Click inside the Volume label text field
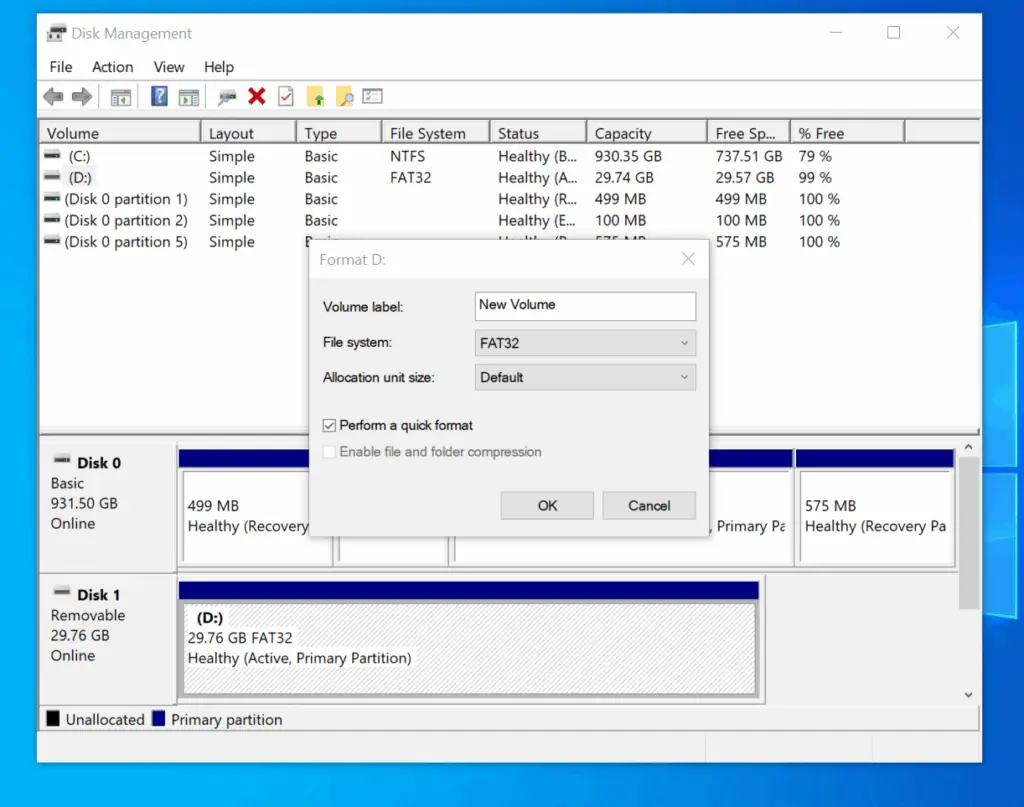The height and width of the screenshot is (807, 1024). click(585, 306)
